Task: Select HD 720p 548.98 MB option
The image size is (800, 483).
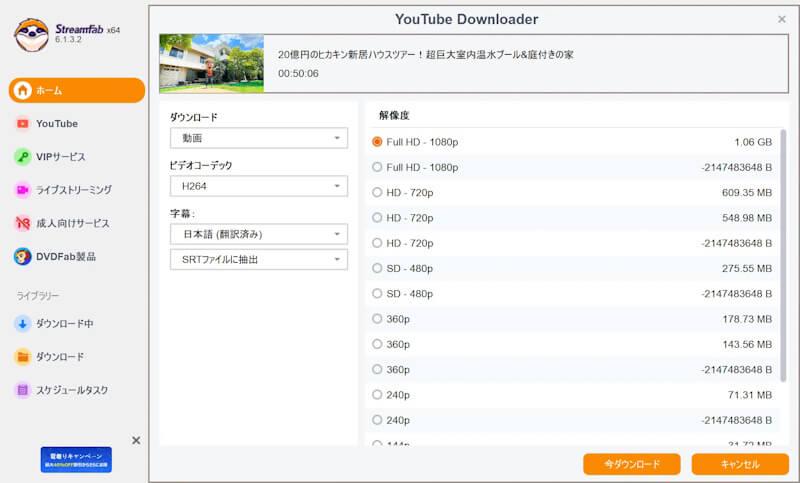Action: (572, 218)
